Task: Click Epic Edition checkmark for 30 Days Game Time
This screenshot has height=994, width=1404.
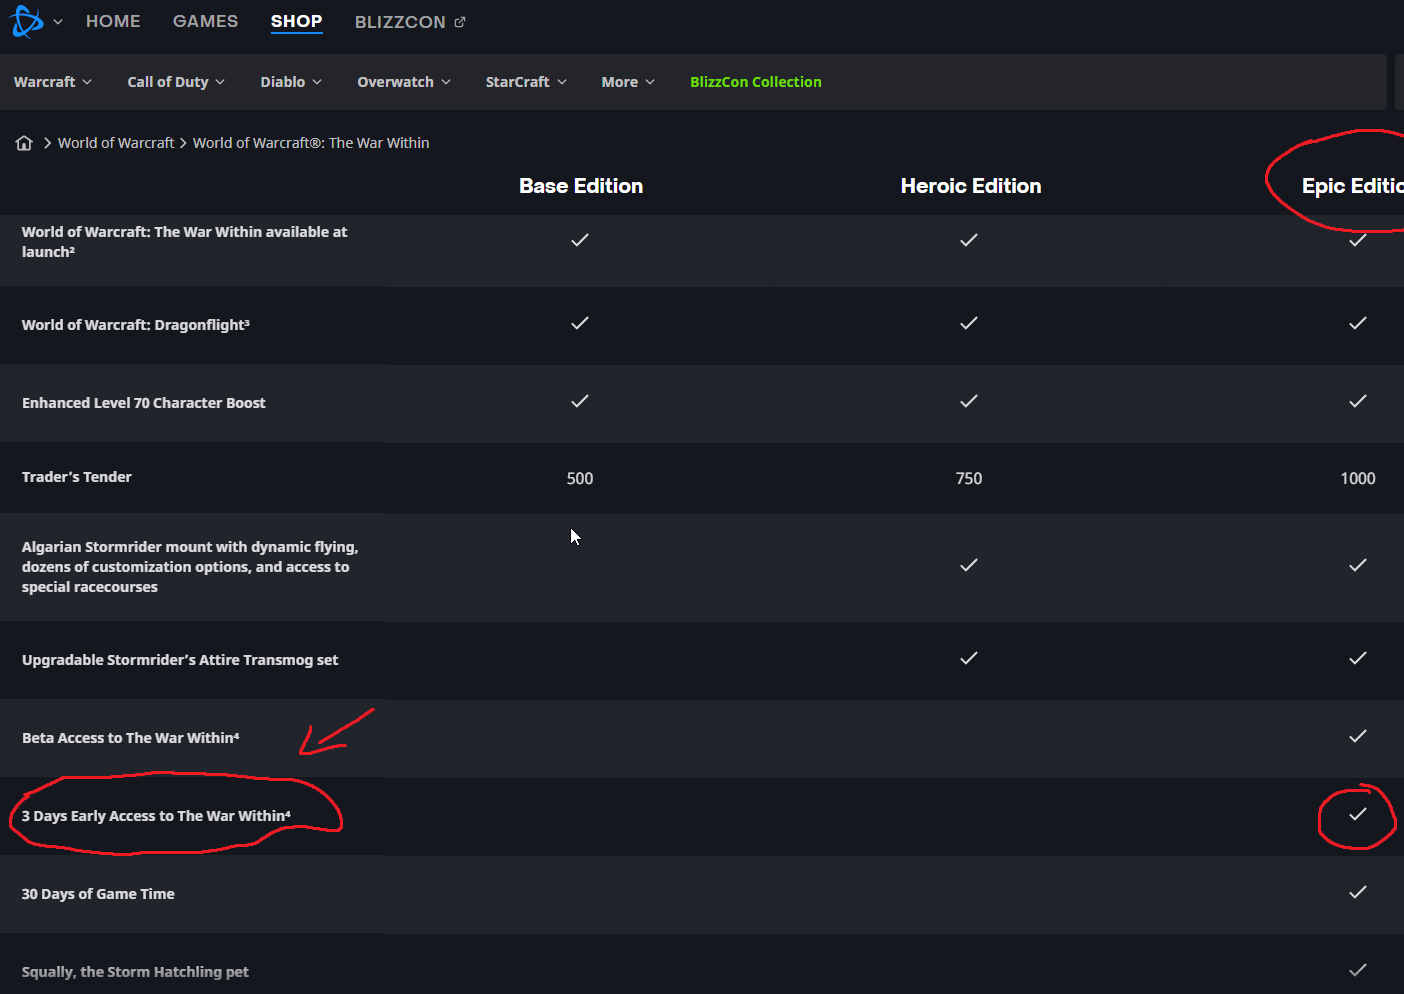Action: point(1358,892)
